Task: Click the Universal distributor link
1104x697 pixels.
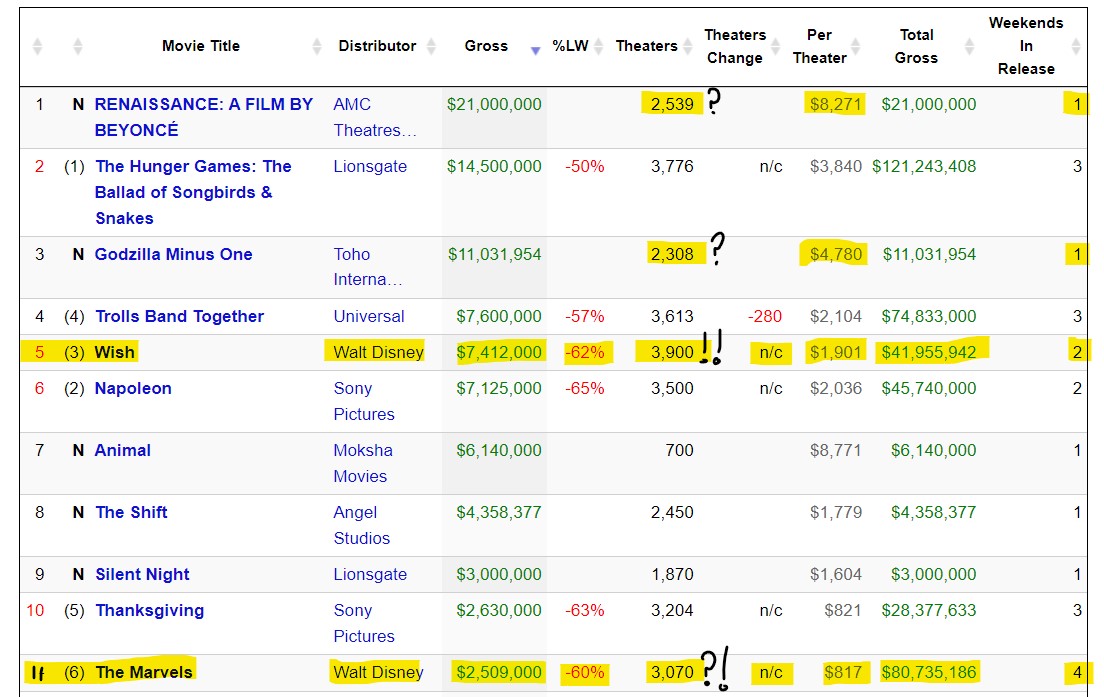Action: tap(369, 316)
